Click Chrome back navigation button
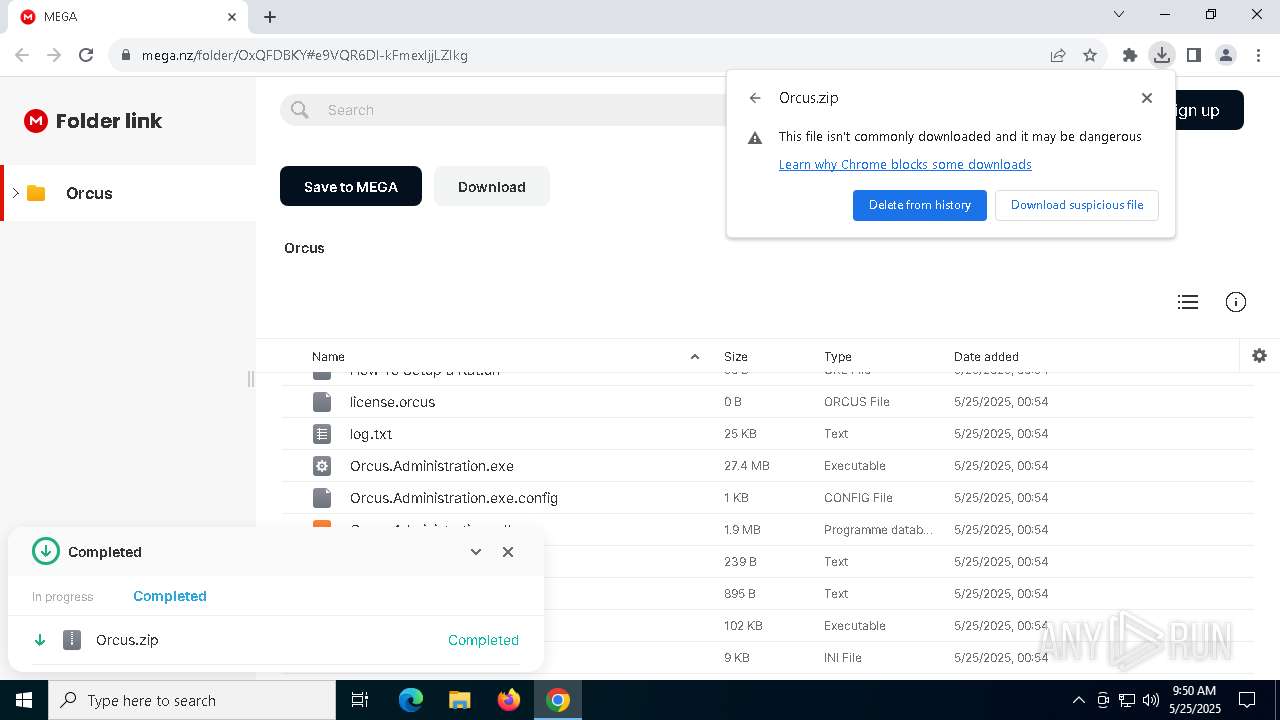 (x=22, y=55)
